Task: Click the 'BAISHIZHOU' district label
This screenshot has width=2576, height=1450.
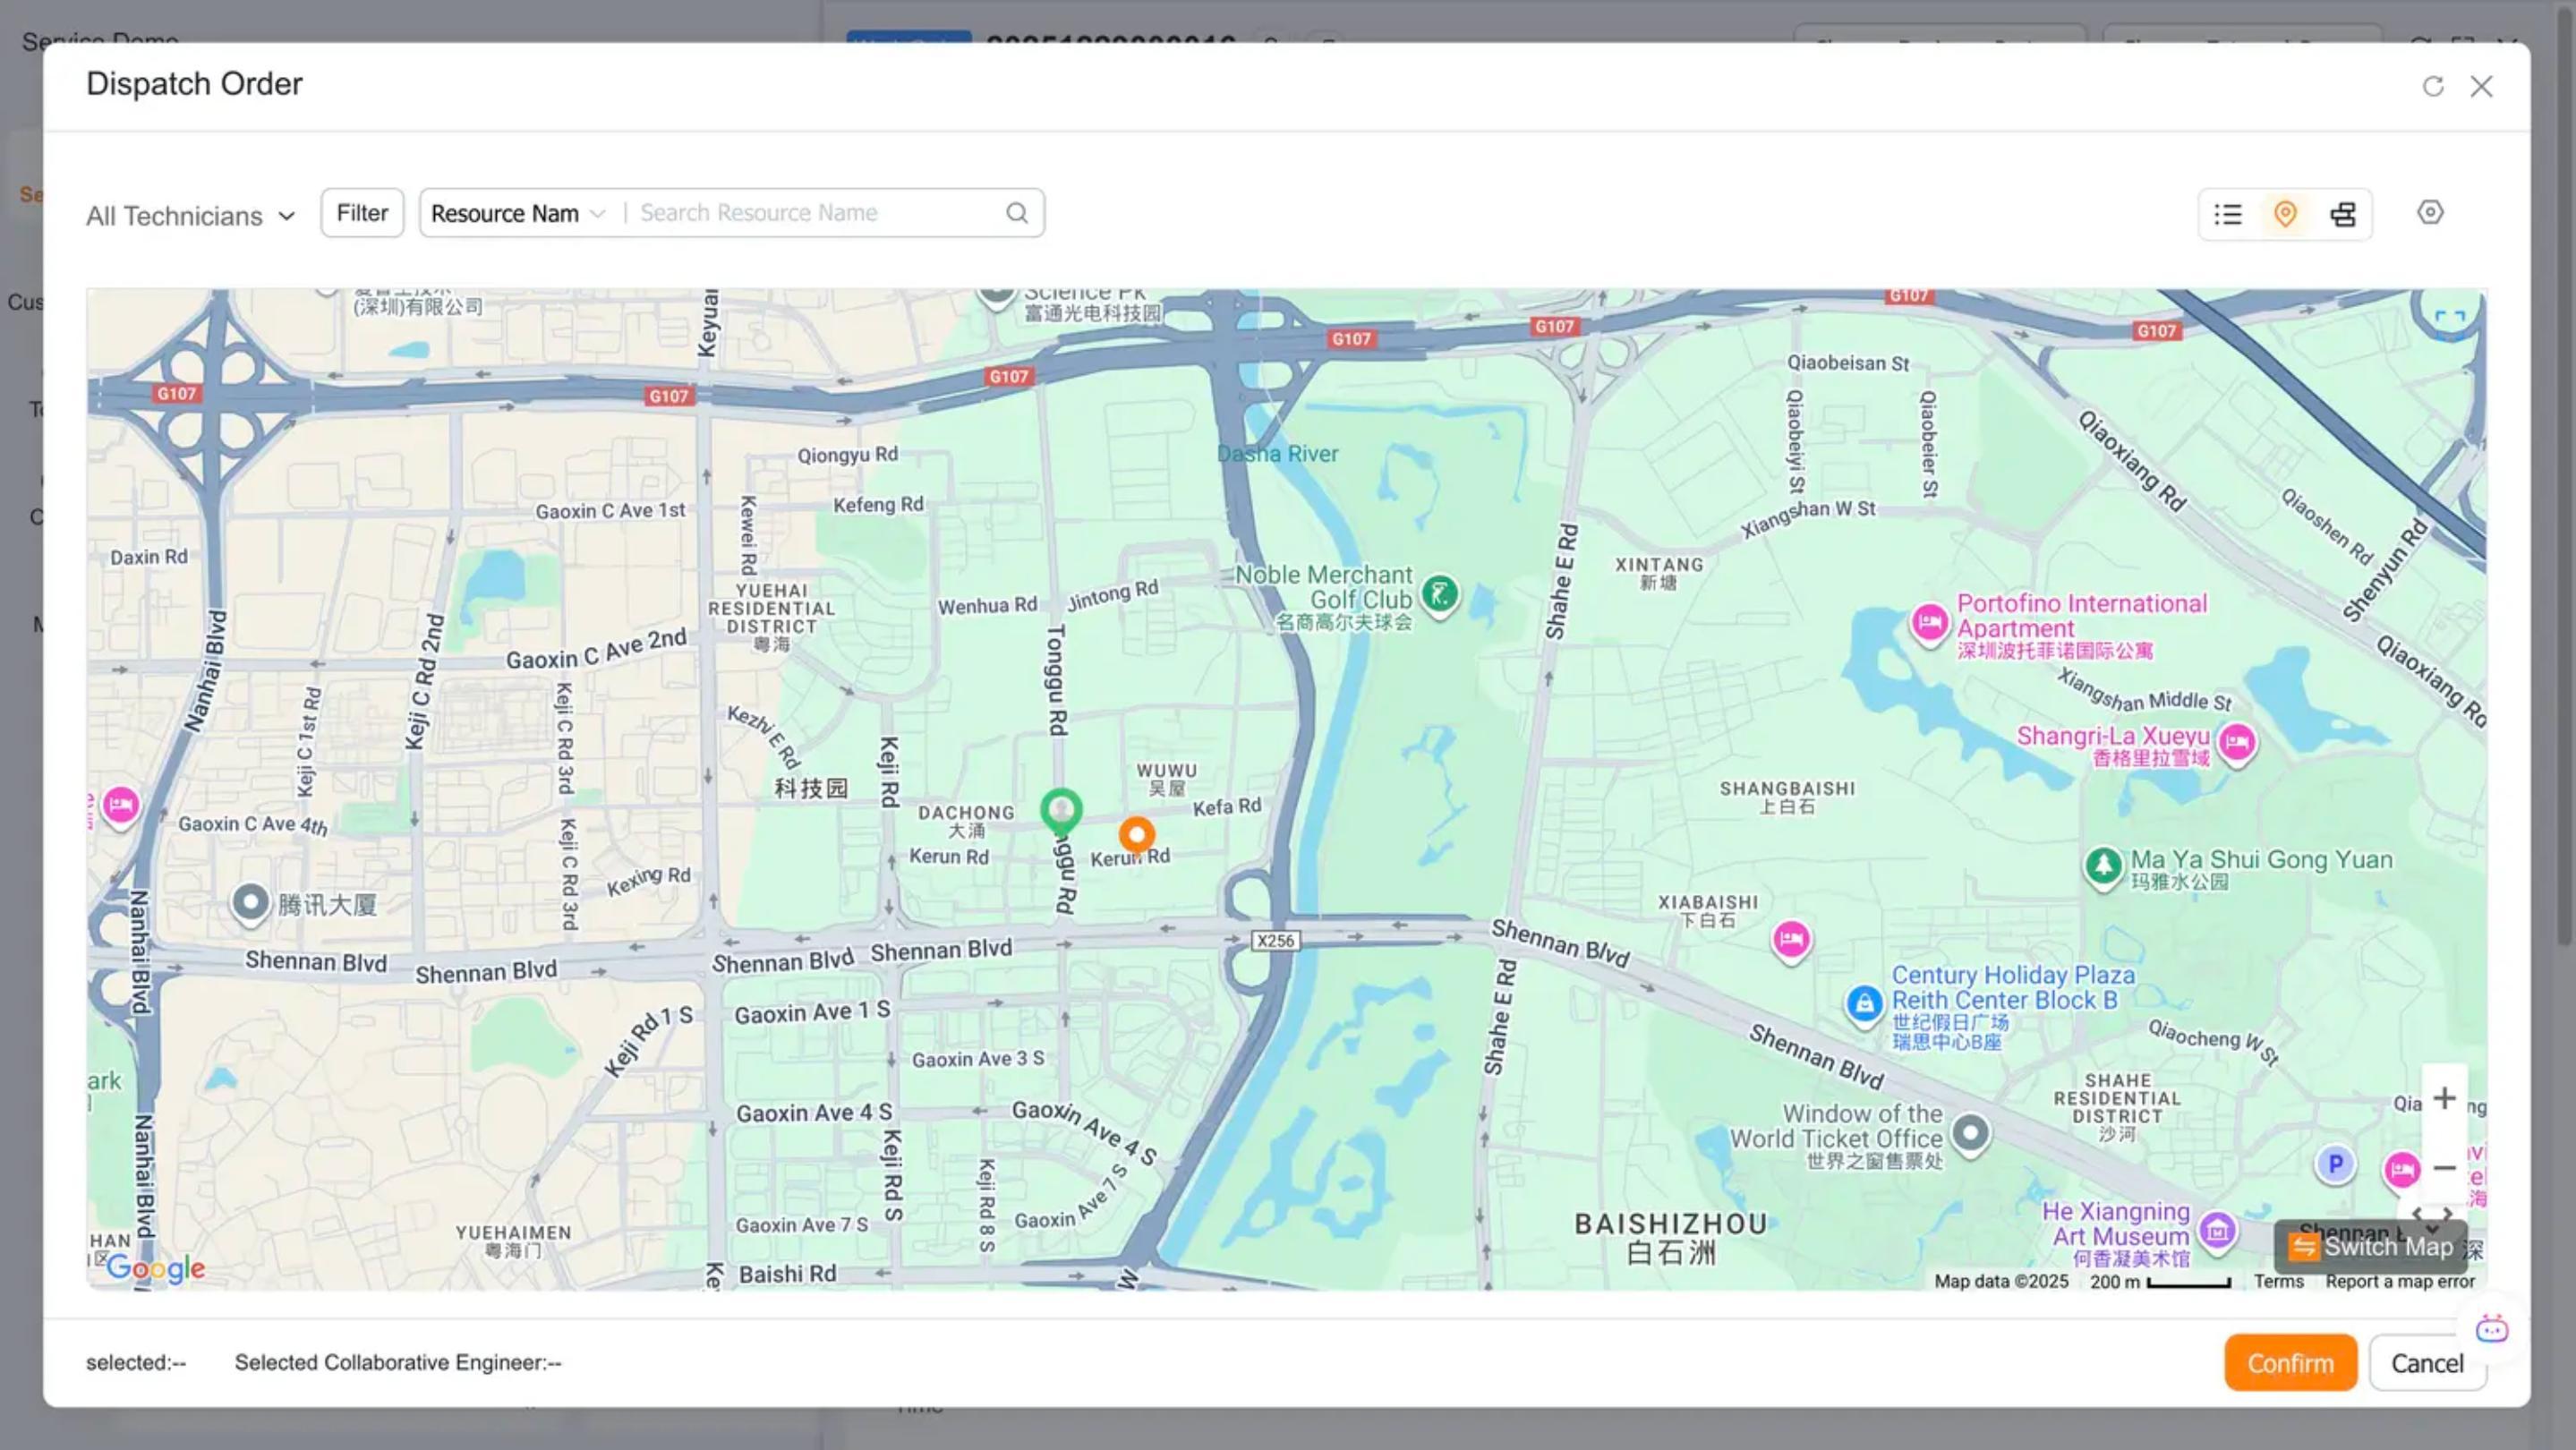Action: [1670, 1224]
